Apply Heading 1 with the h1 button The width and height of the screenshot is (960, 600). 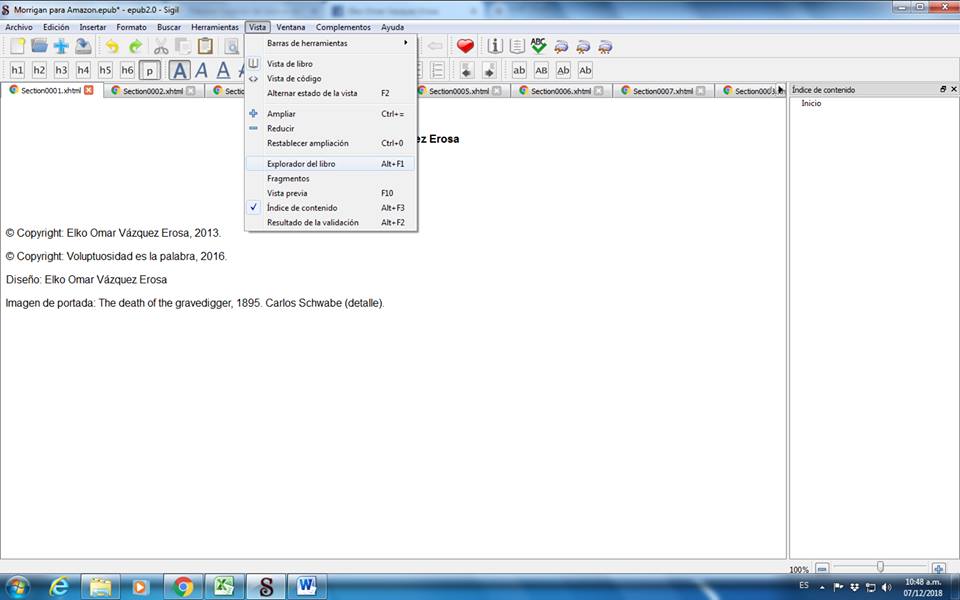tap(17, 70)
